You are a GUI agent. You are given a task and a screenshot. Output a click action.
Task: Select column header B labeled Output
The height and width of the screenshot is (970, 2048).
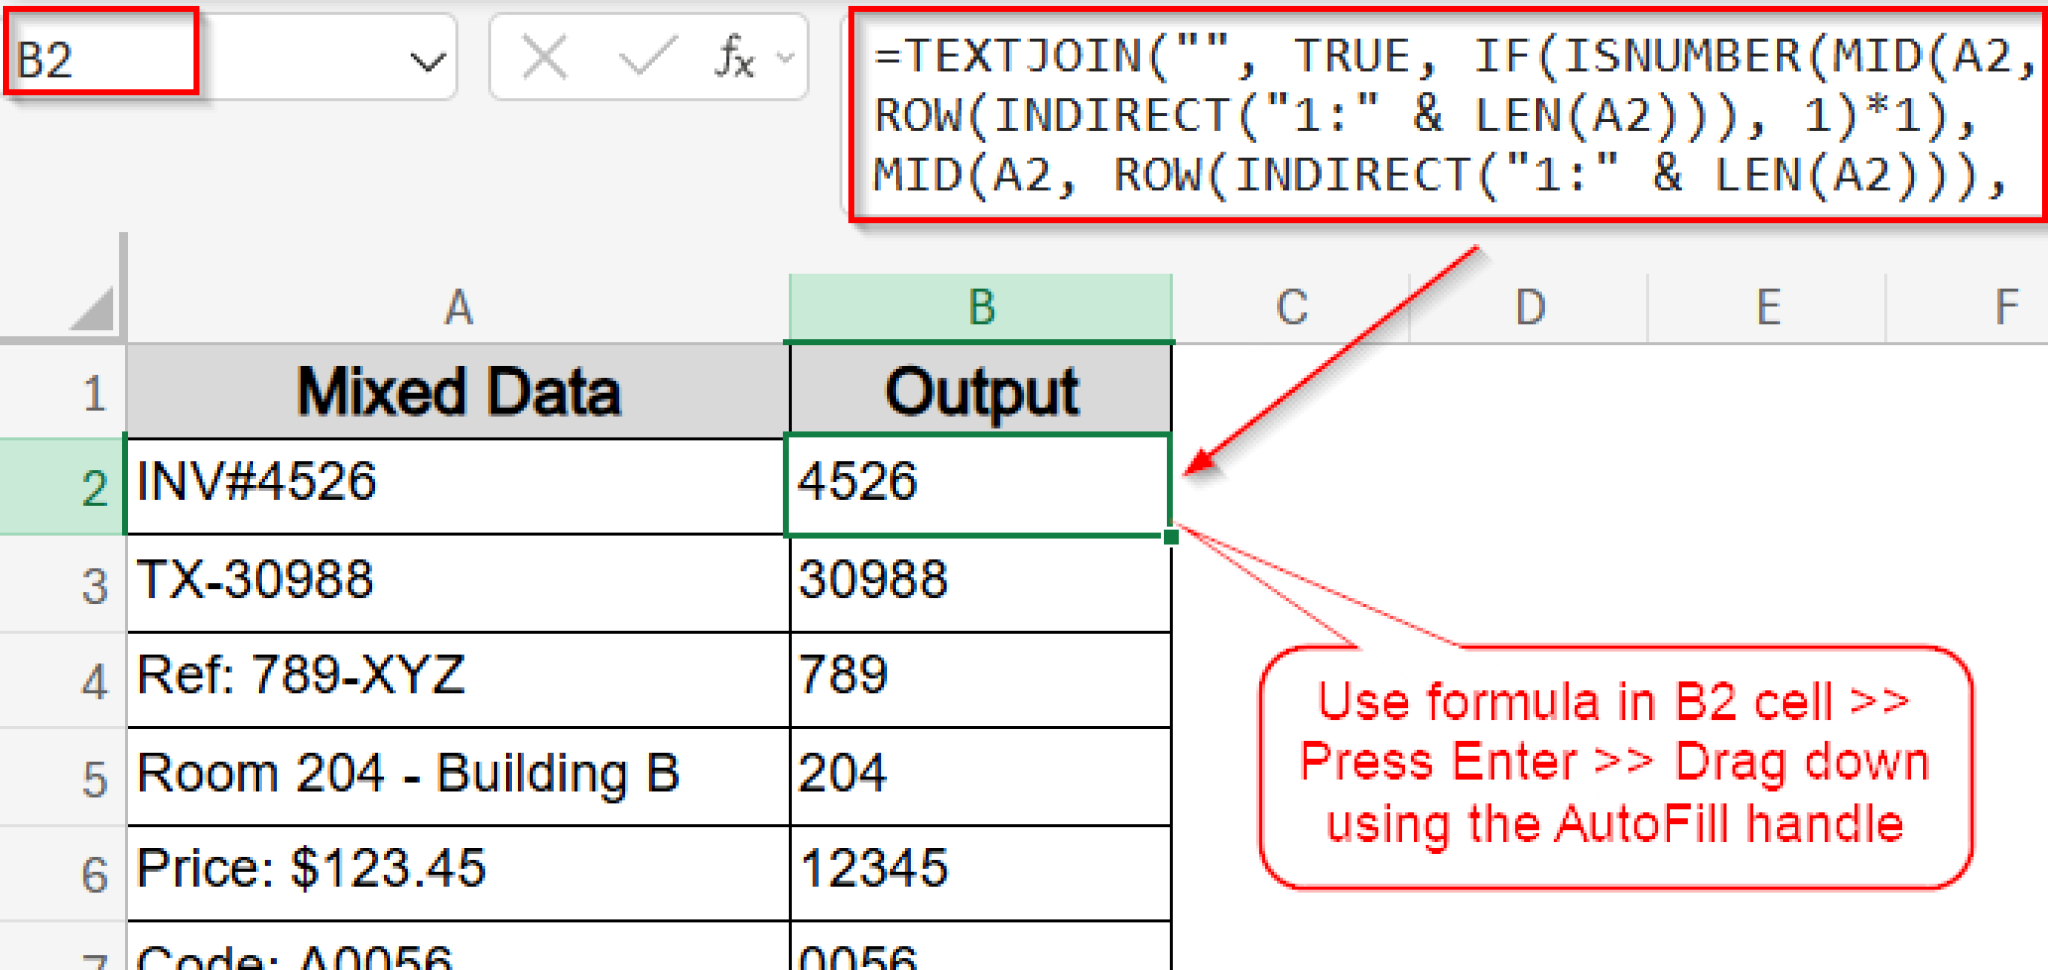pyautogui.click(x=980, y=306)
